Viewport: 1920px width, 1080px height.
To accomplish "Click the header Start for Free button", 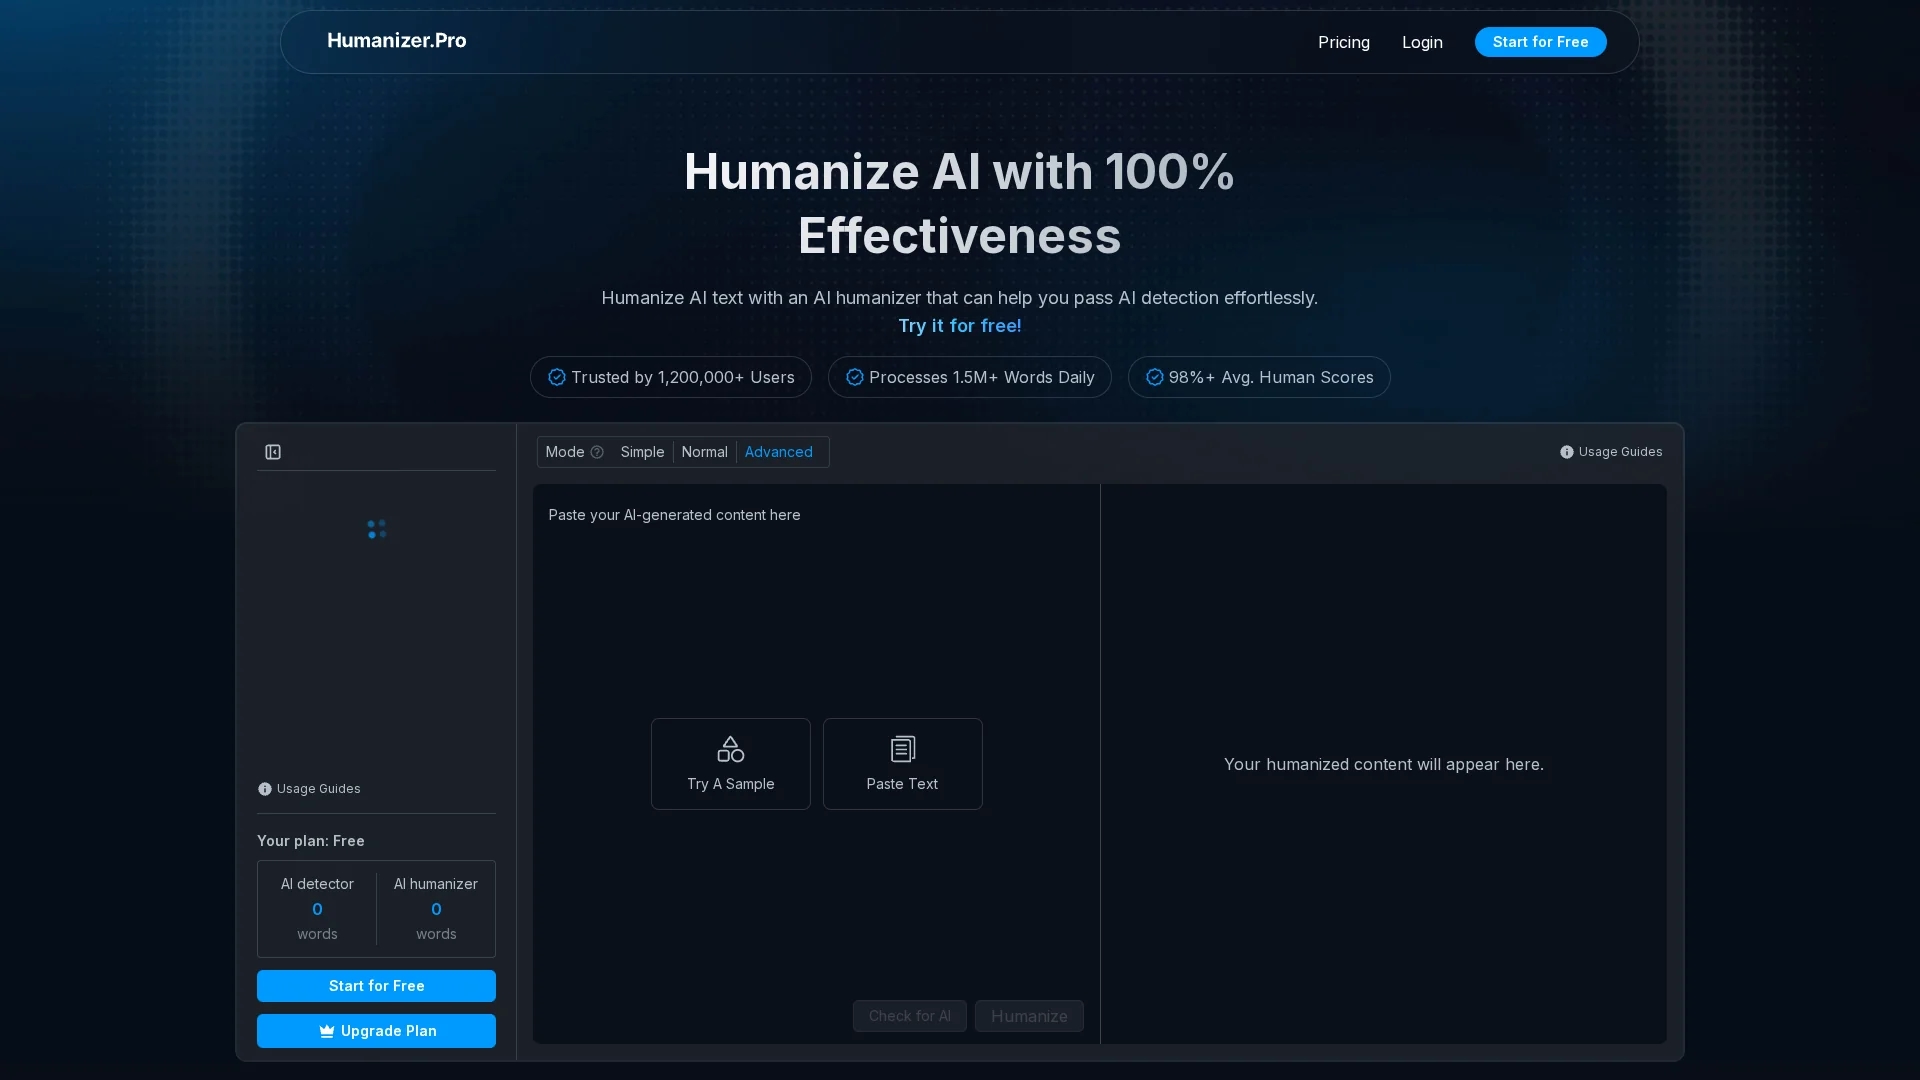I will click(1540, 42).
